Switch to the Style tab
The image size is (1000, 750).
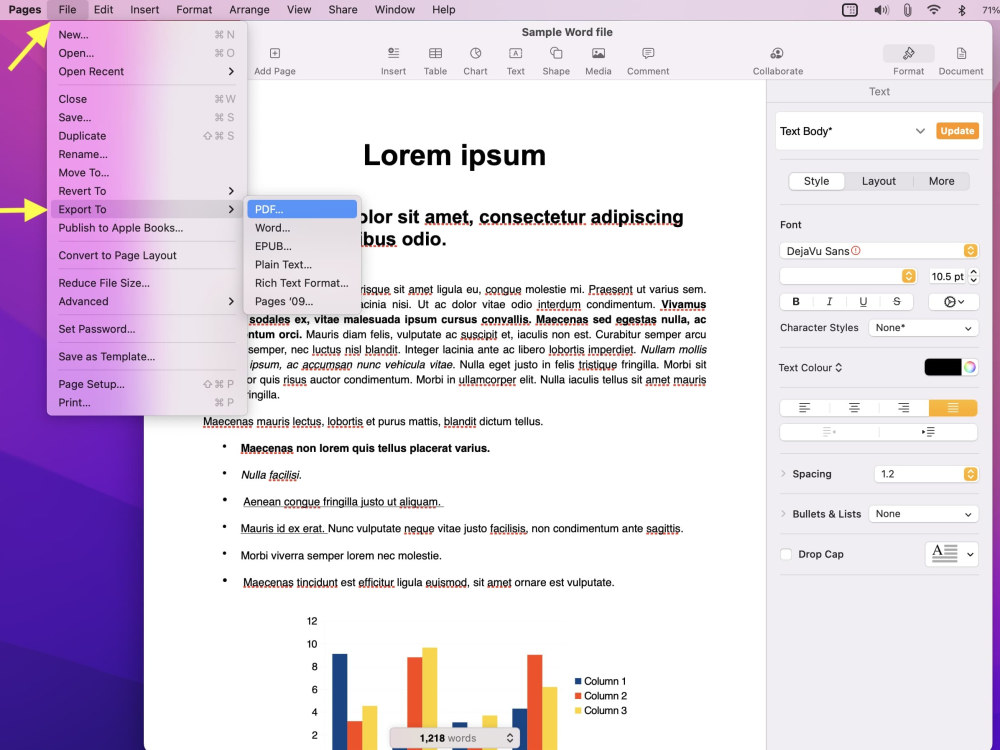(816, 181)
